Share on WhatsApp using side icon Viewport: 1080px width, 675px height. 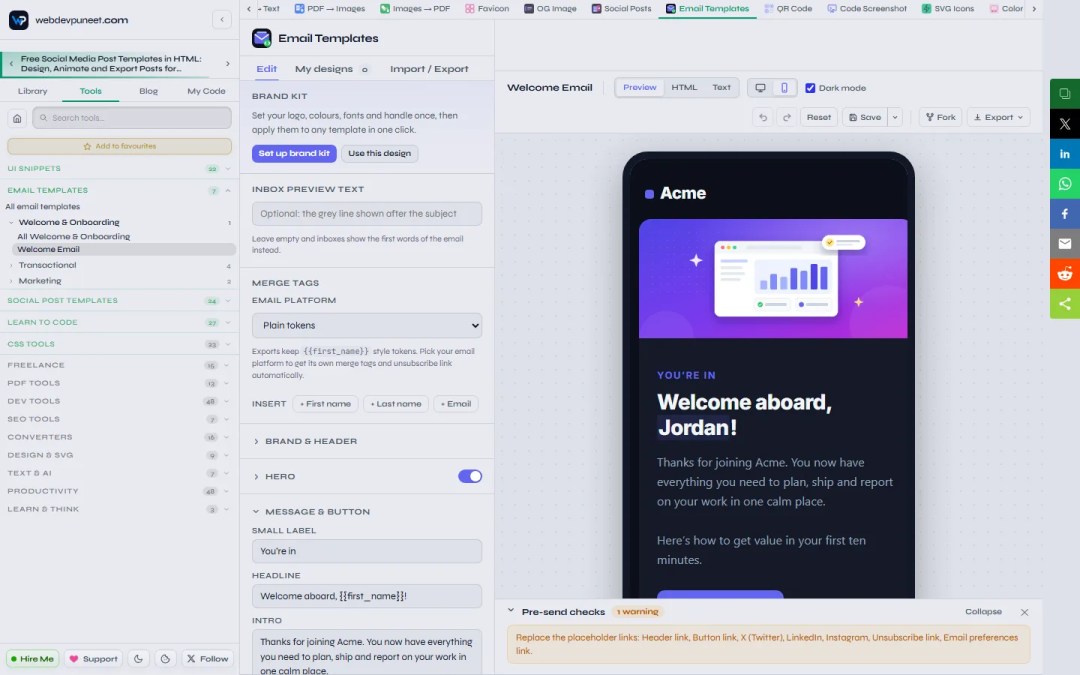(1065, 184)
